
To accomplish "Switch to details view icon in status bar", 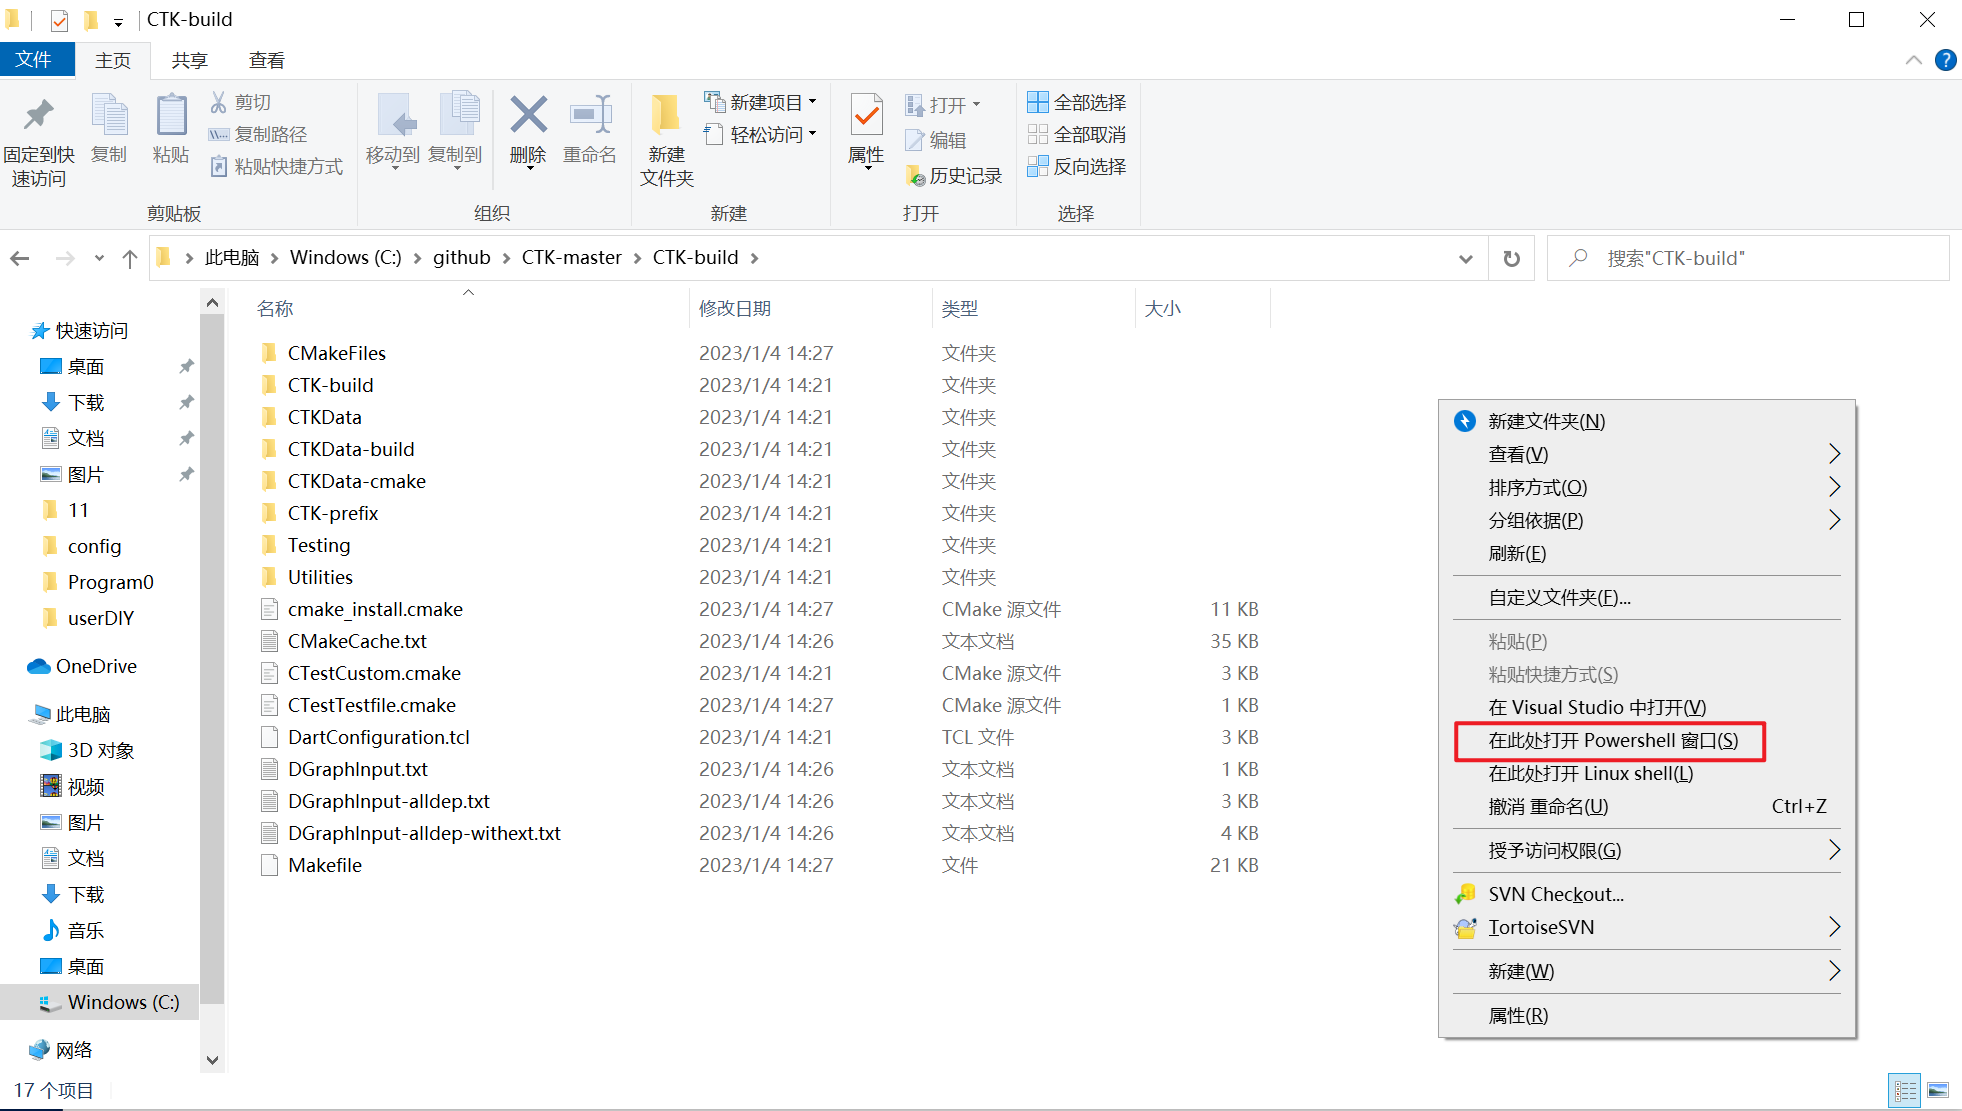I will [x=1905, y=1090].
